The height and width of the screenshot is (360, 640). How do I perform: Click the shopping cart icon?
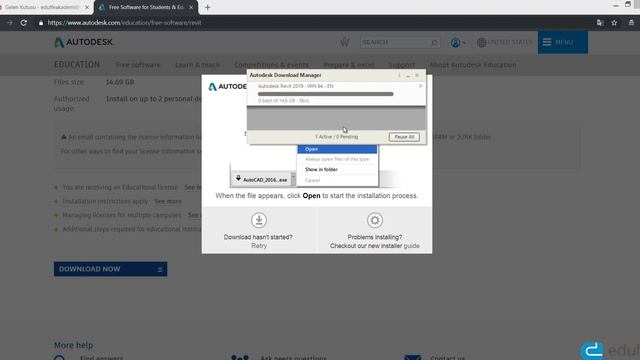pos(345,42)
